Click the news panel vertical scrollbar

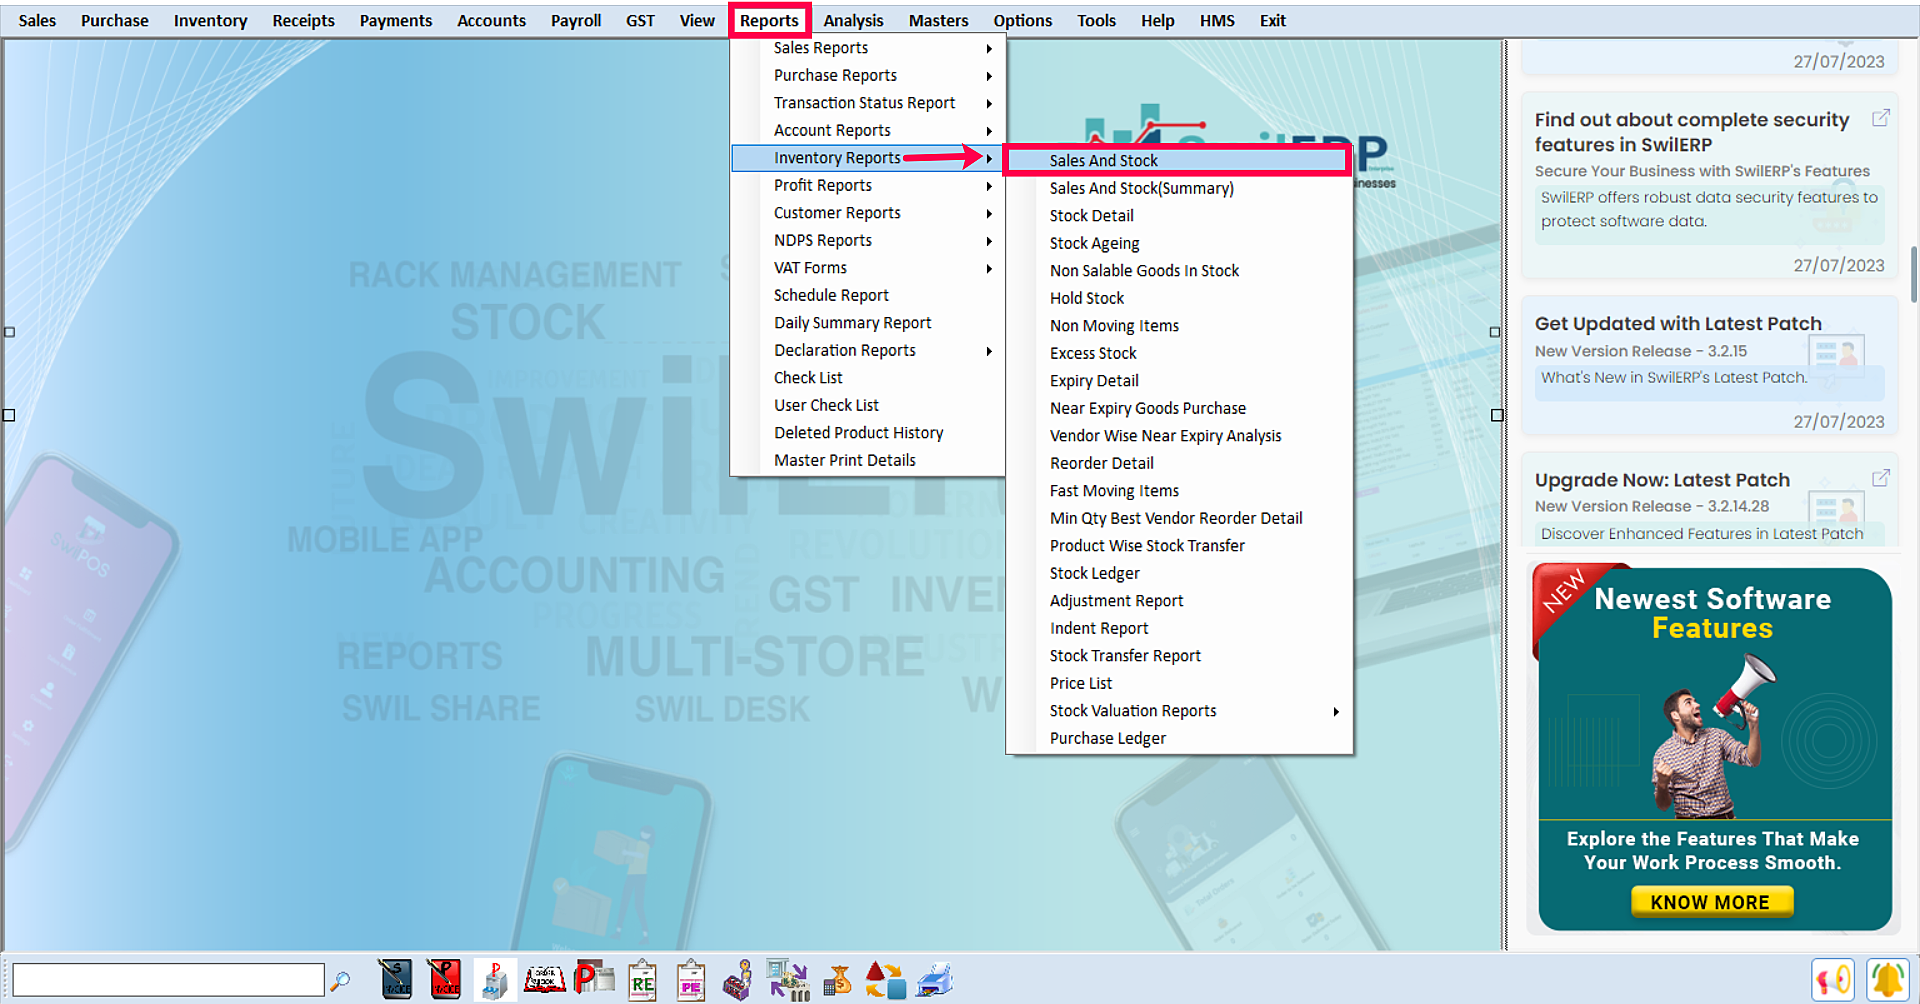[x=1913, y=273]
